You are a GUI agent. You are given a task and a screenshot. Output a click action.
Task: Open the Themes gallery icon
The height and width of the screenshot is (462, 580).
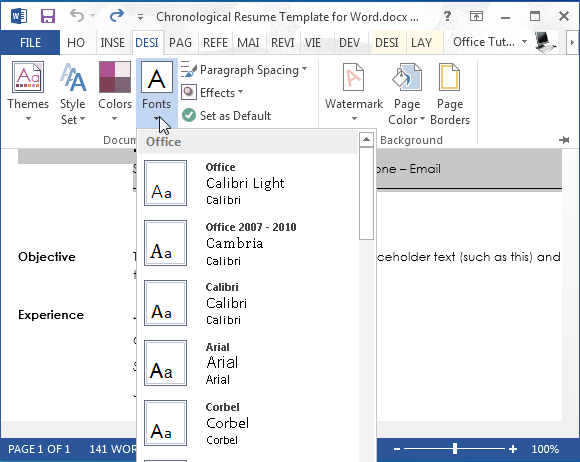tap(28, 77)
